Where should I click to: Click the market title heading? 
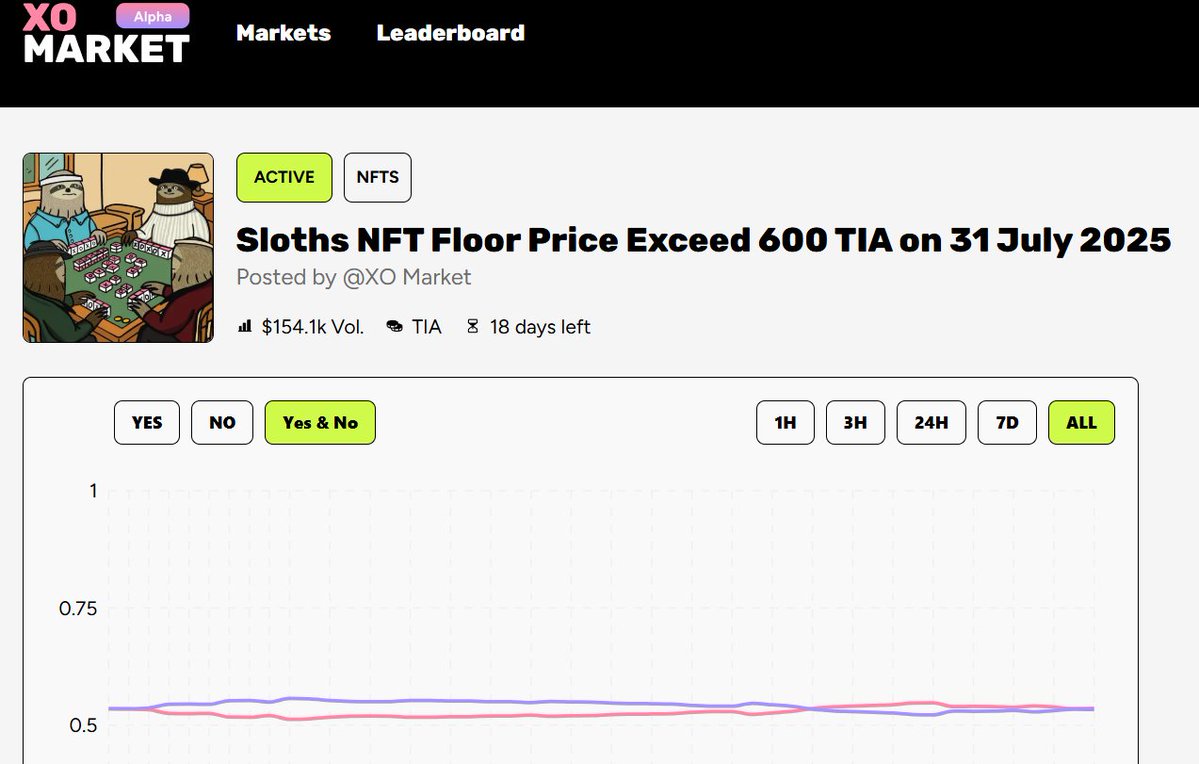click(x=703, y=240)
